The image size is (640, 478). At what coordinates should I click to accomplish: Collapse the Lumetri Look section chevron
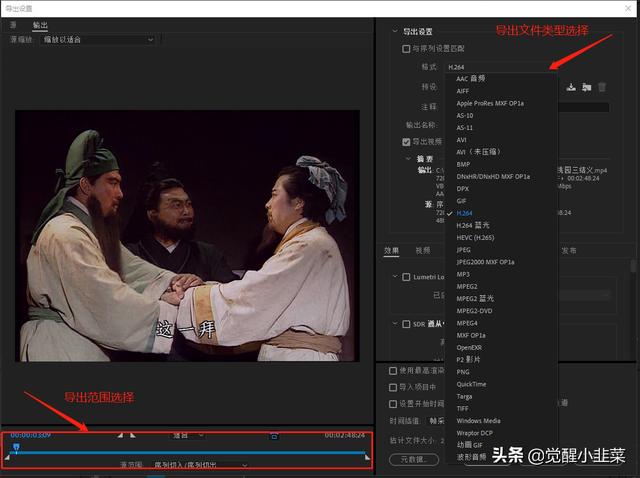point(395,276)
